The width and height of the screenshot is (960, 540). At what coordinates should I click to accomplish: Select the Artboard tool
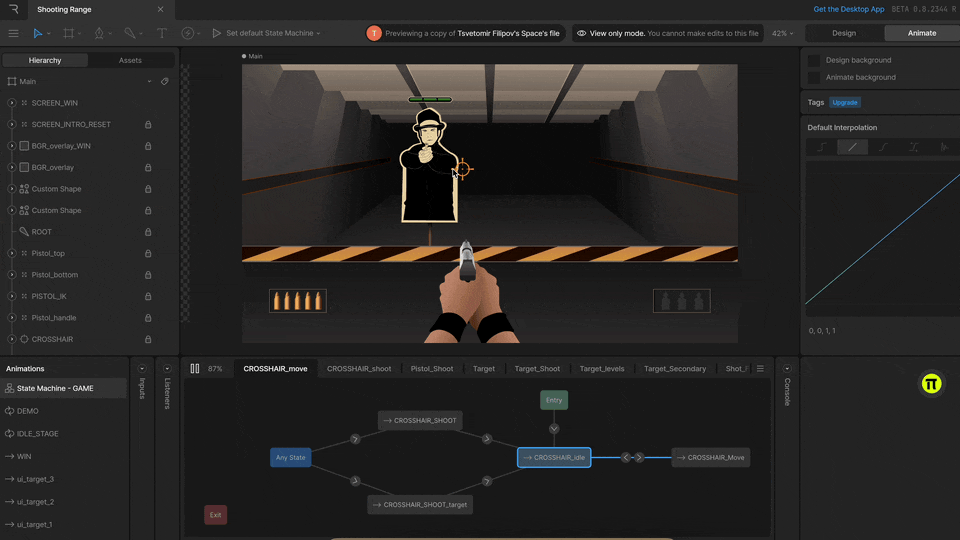68,33
